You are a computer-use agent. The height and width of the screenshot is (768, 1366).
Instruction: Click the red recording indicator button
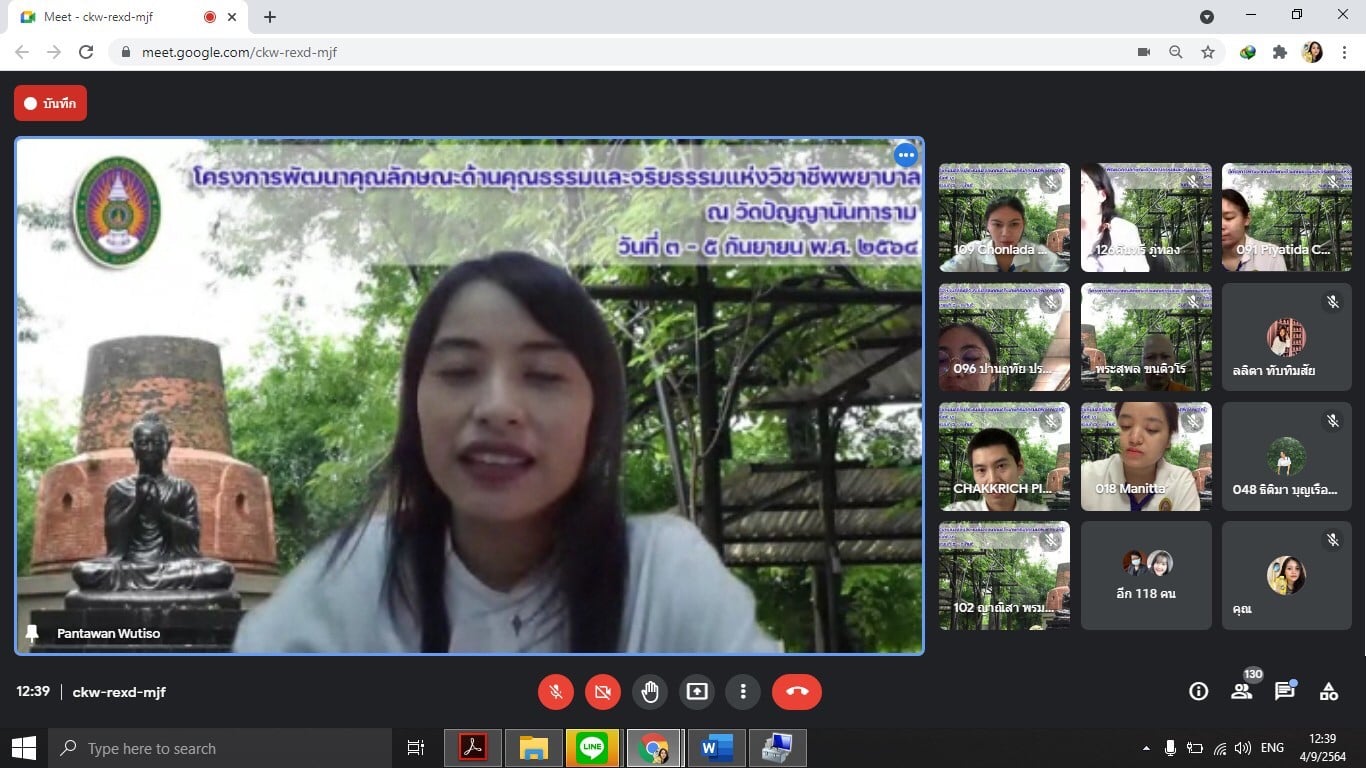coord(50,103)
